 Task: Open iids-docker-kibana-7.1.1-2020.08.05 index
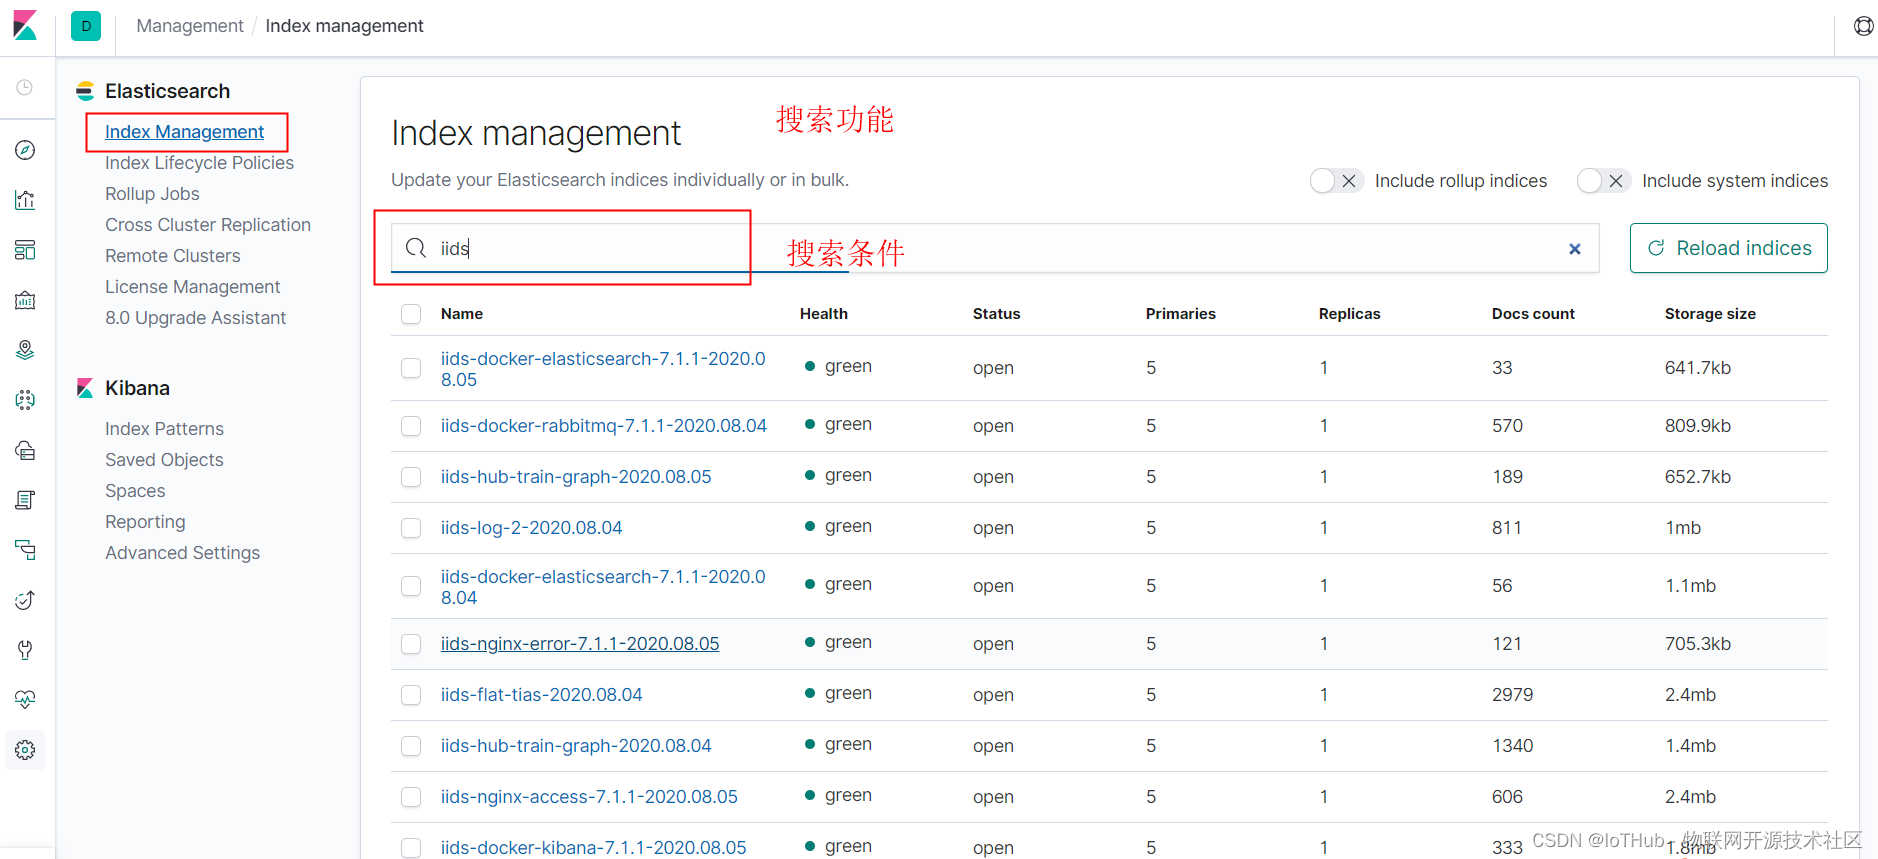pyautogui.click(x=593, y=848)
